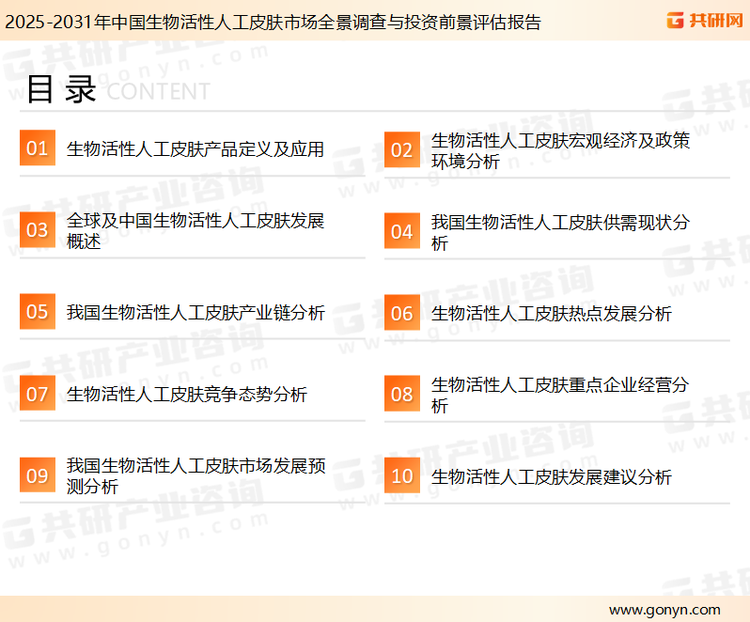Click the orange 03 number badge
Image resolution: width=750 pixels, height=622 pixels.
pos(37,230)
